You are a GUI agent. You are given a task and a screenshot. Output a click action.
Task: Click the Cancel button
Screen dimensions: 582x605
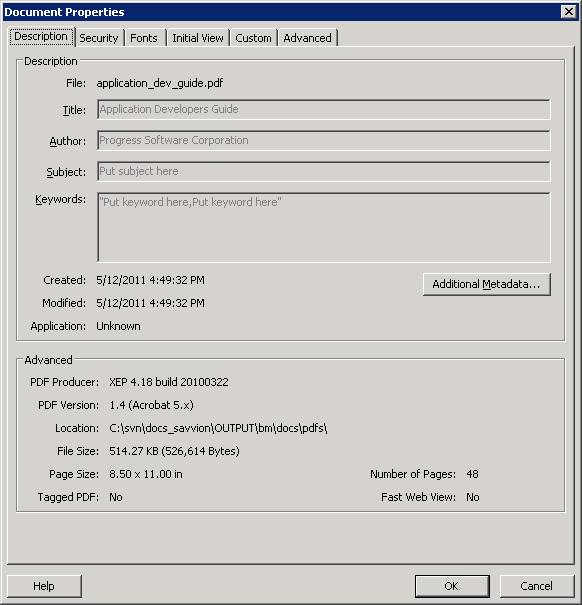pyautogui.click(x=536, y=586)
